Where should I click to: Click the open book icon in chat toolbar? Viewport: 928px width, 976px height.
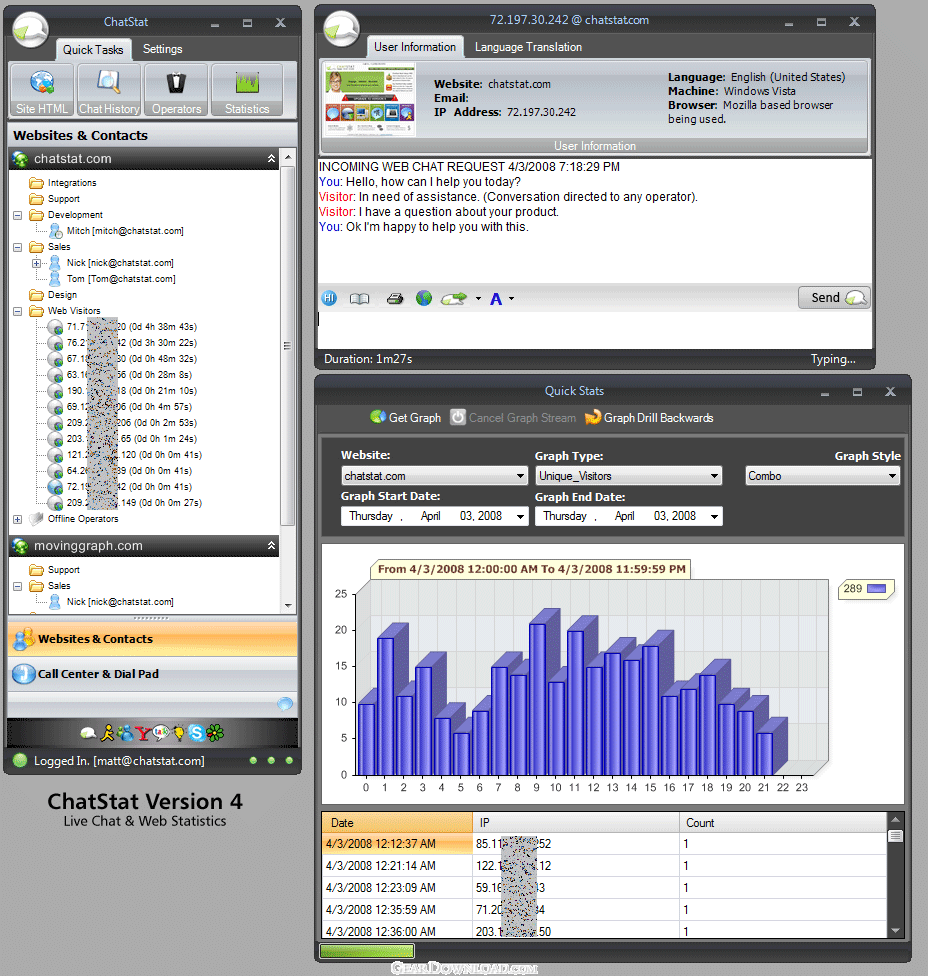point(359,299)
